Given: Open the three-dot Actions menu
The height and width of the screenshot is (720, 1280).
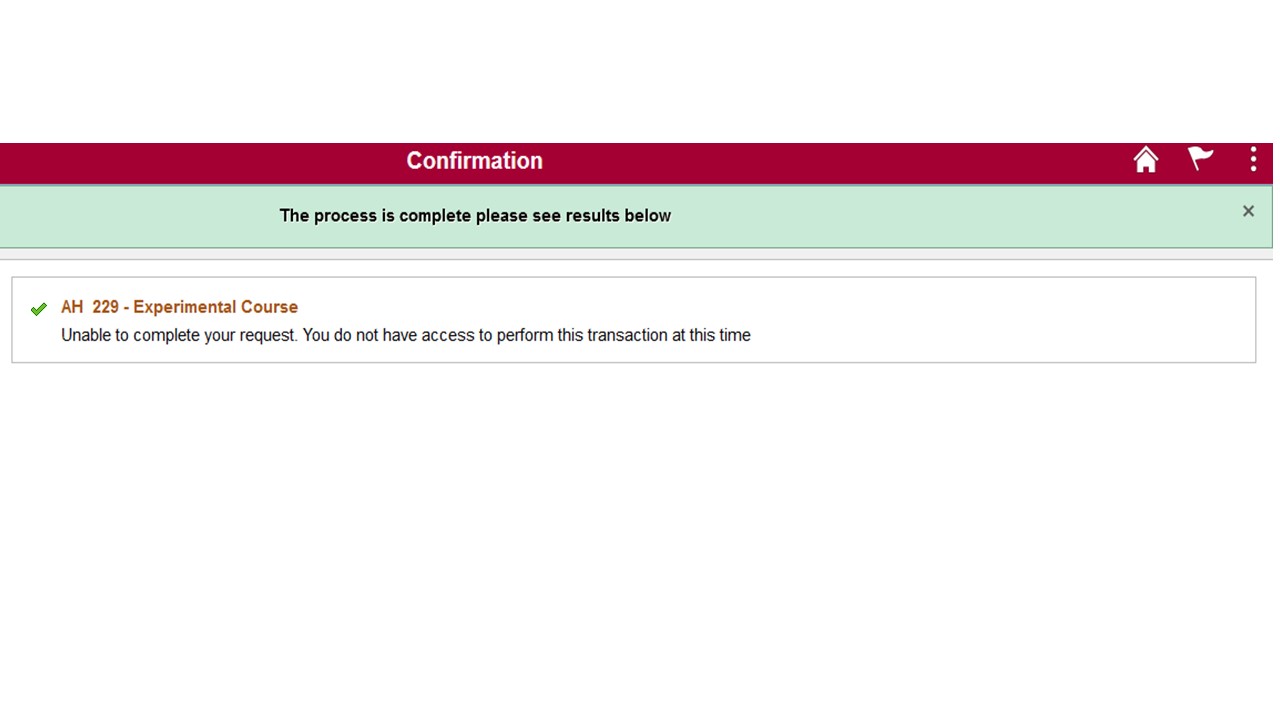Looking at the screenshot, I should coord(1253,160).
